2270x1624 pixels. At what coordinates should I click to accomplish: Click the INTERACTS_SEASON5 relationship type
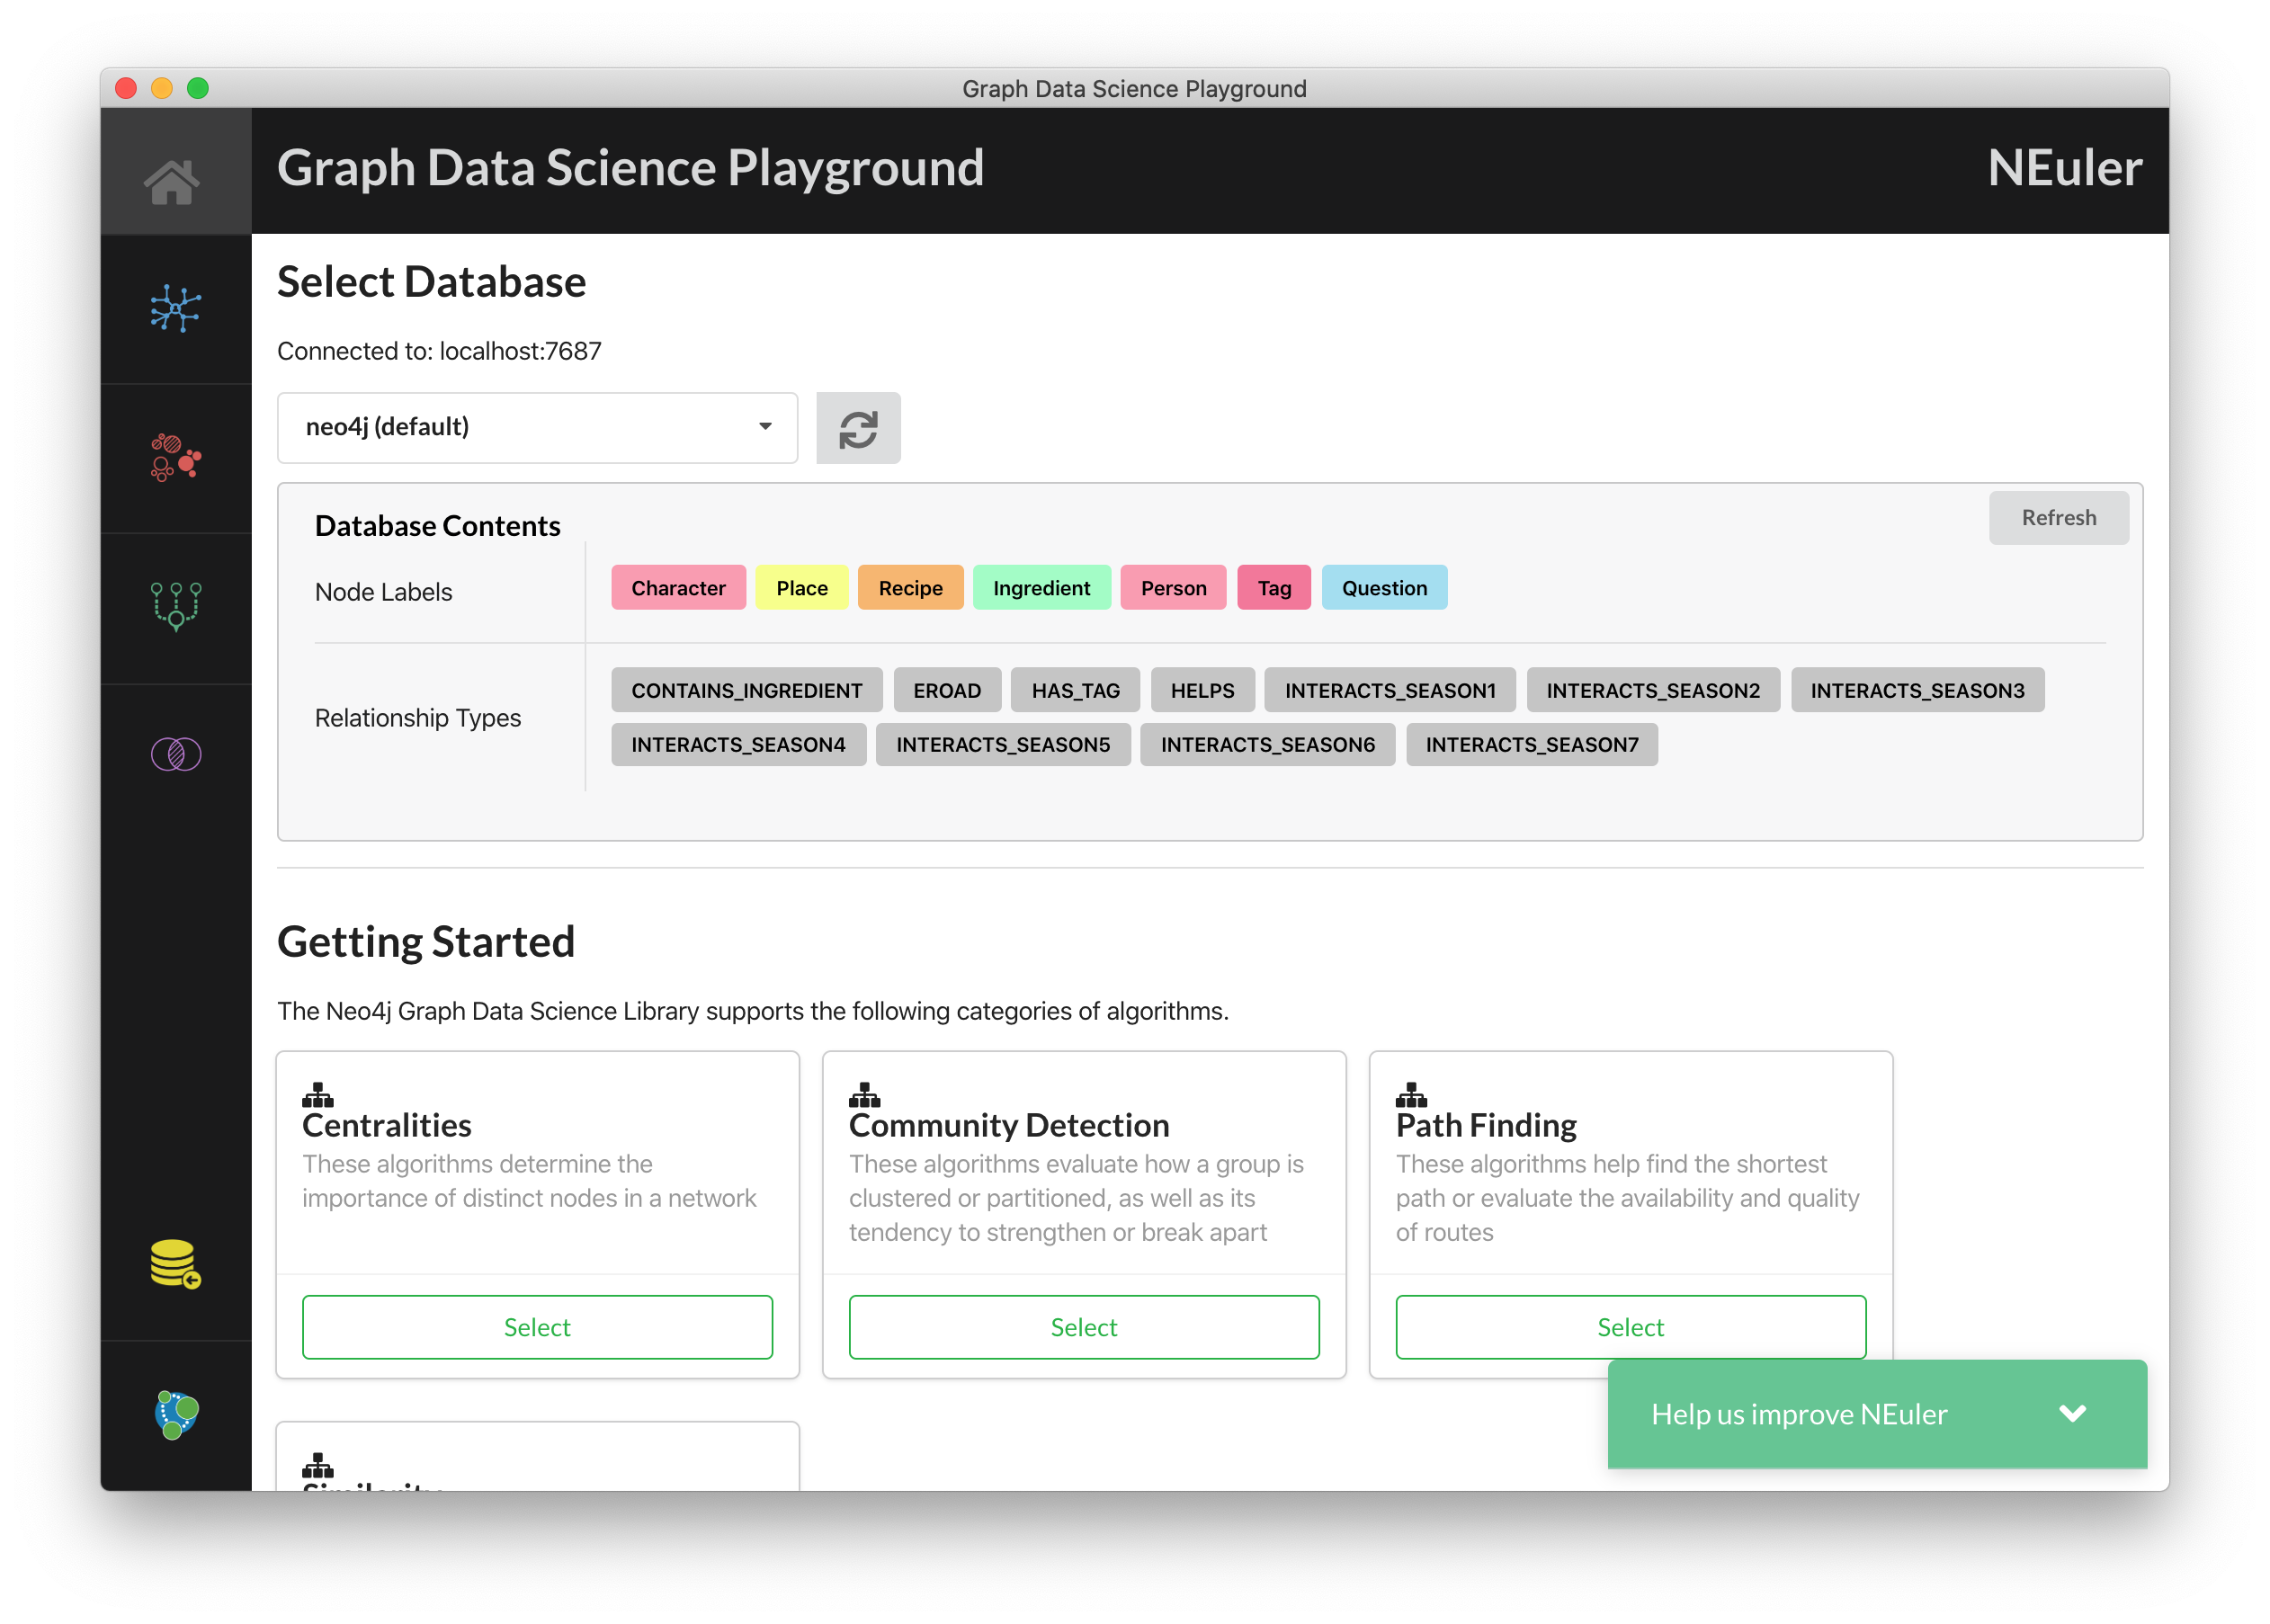(x=1003, y=744)
